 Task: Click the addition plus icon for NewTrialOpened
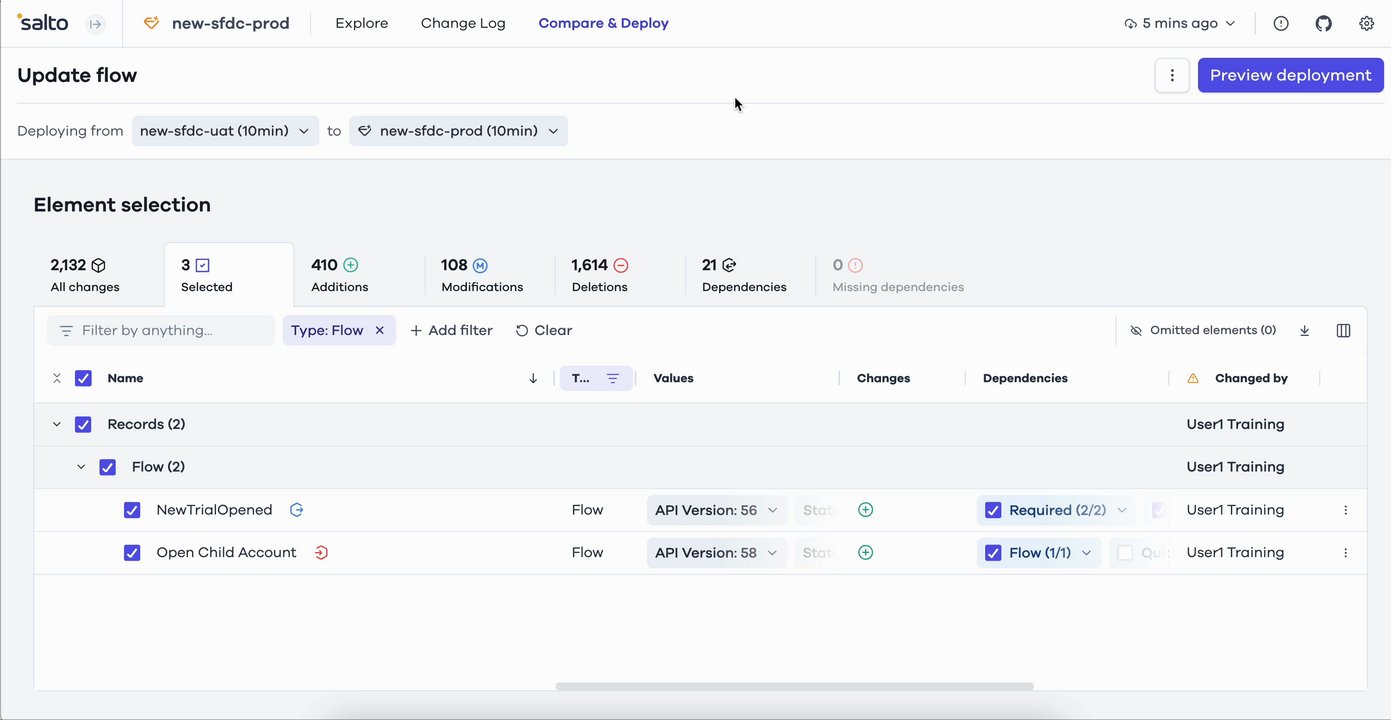pyautogui.click(x=866, y=510)
